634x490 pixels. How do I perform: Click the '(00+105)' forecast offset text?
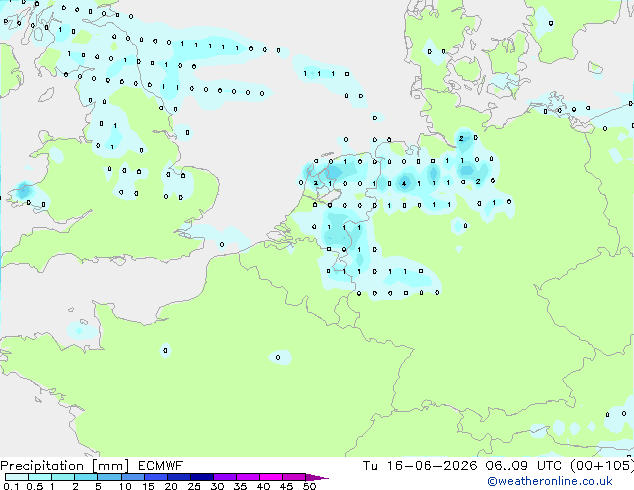coord(602,466)
